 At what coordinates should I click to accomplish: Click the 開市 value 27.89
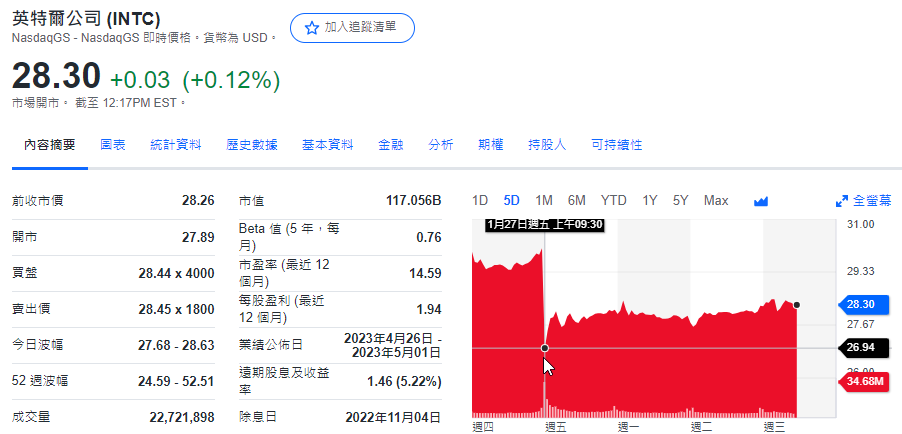(x=198, y=237)
